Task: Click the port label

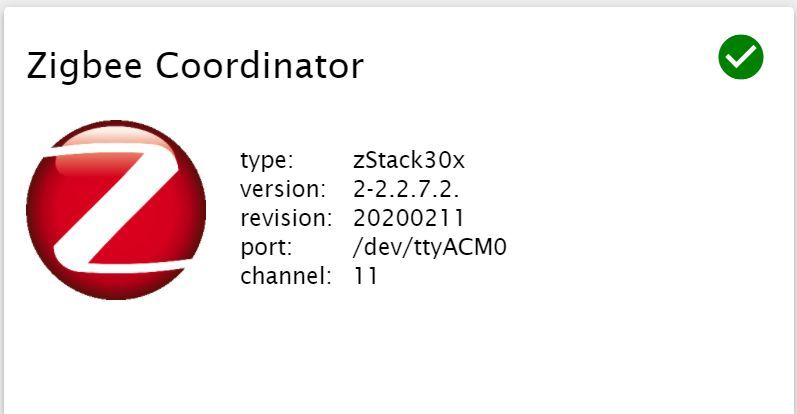Action: [266, 248]
